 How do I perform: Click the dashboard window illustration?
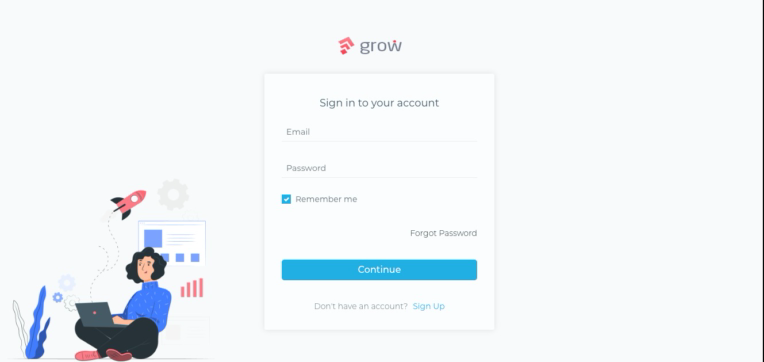(x=172, y=242)
